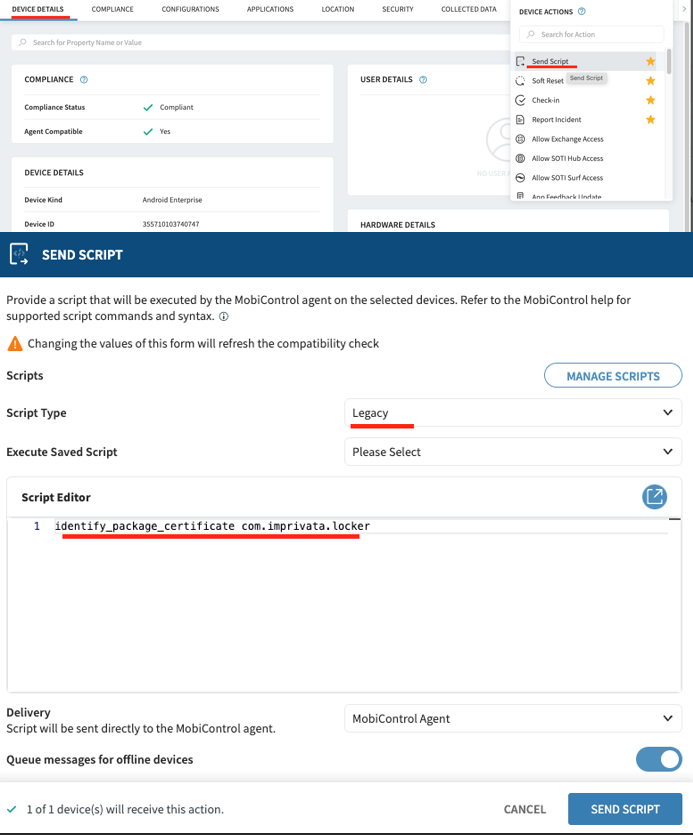The image size is (693, 835).
Task: Click the tabs scroll-right chevron
Action: coord(684,9)
